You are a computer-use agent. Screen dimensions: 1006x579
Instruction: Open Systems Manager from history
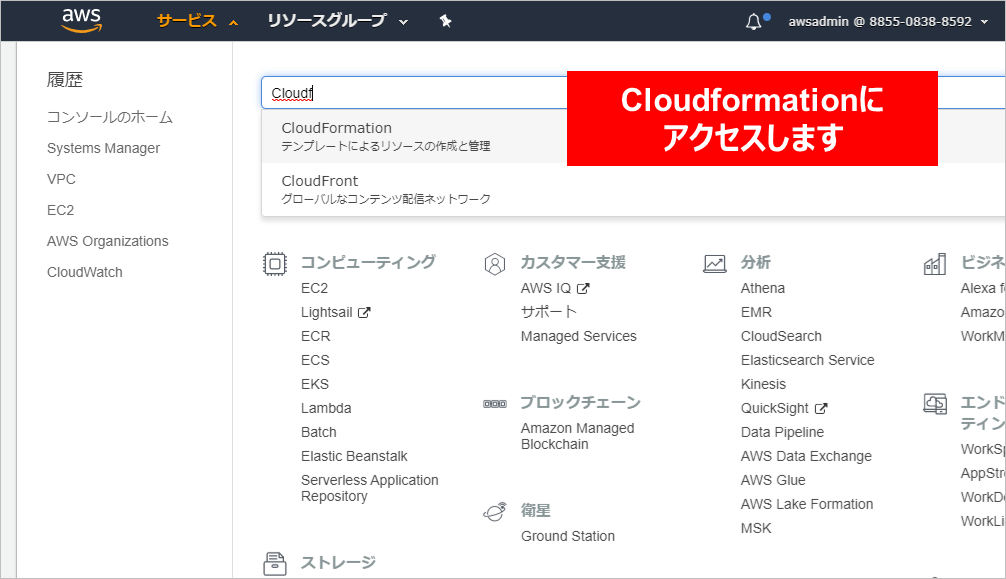103,148
